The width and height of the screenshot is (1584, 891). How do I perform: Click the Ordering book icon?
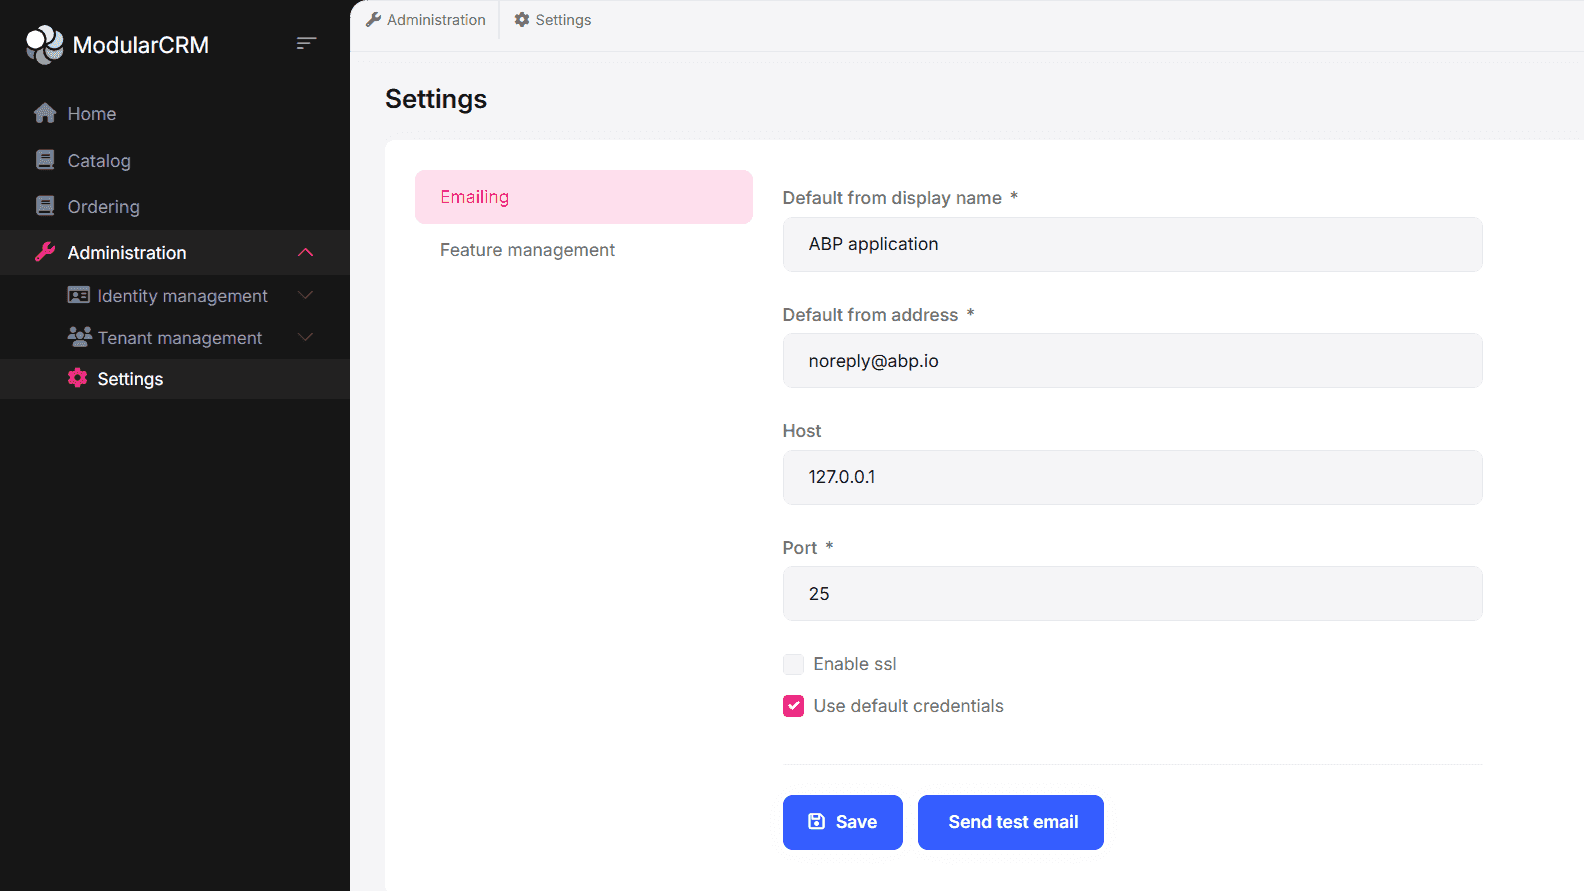click(45, 206)
